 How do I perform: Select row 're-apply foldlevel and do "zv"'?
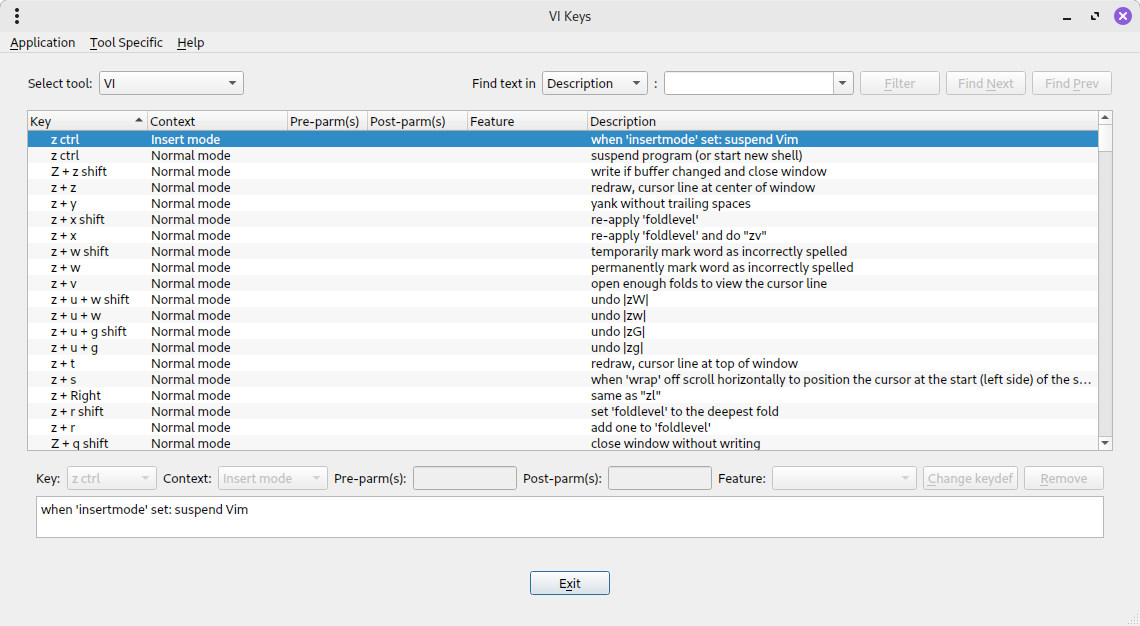pyautogui.click(x=563, y=235)
